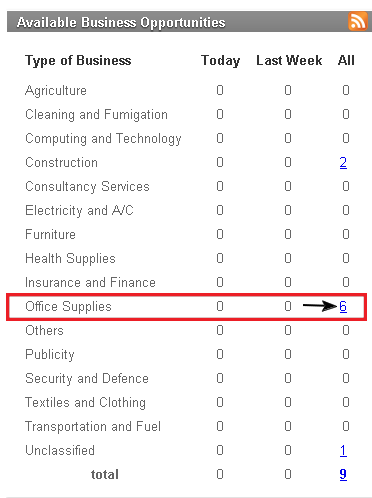The height and width of the screenshot is (498, 372).
Task: Open the 2 Construction opportunities link
Action: 343,162
